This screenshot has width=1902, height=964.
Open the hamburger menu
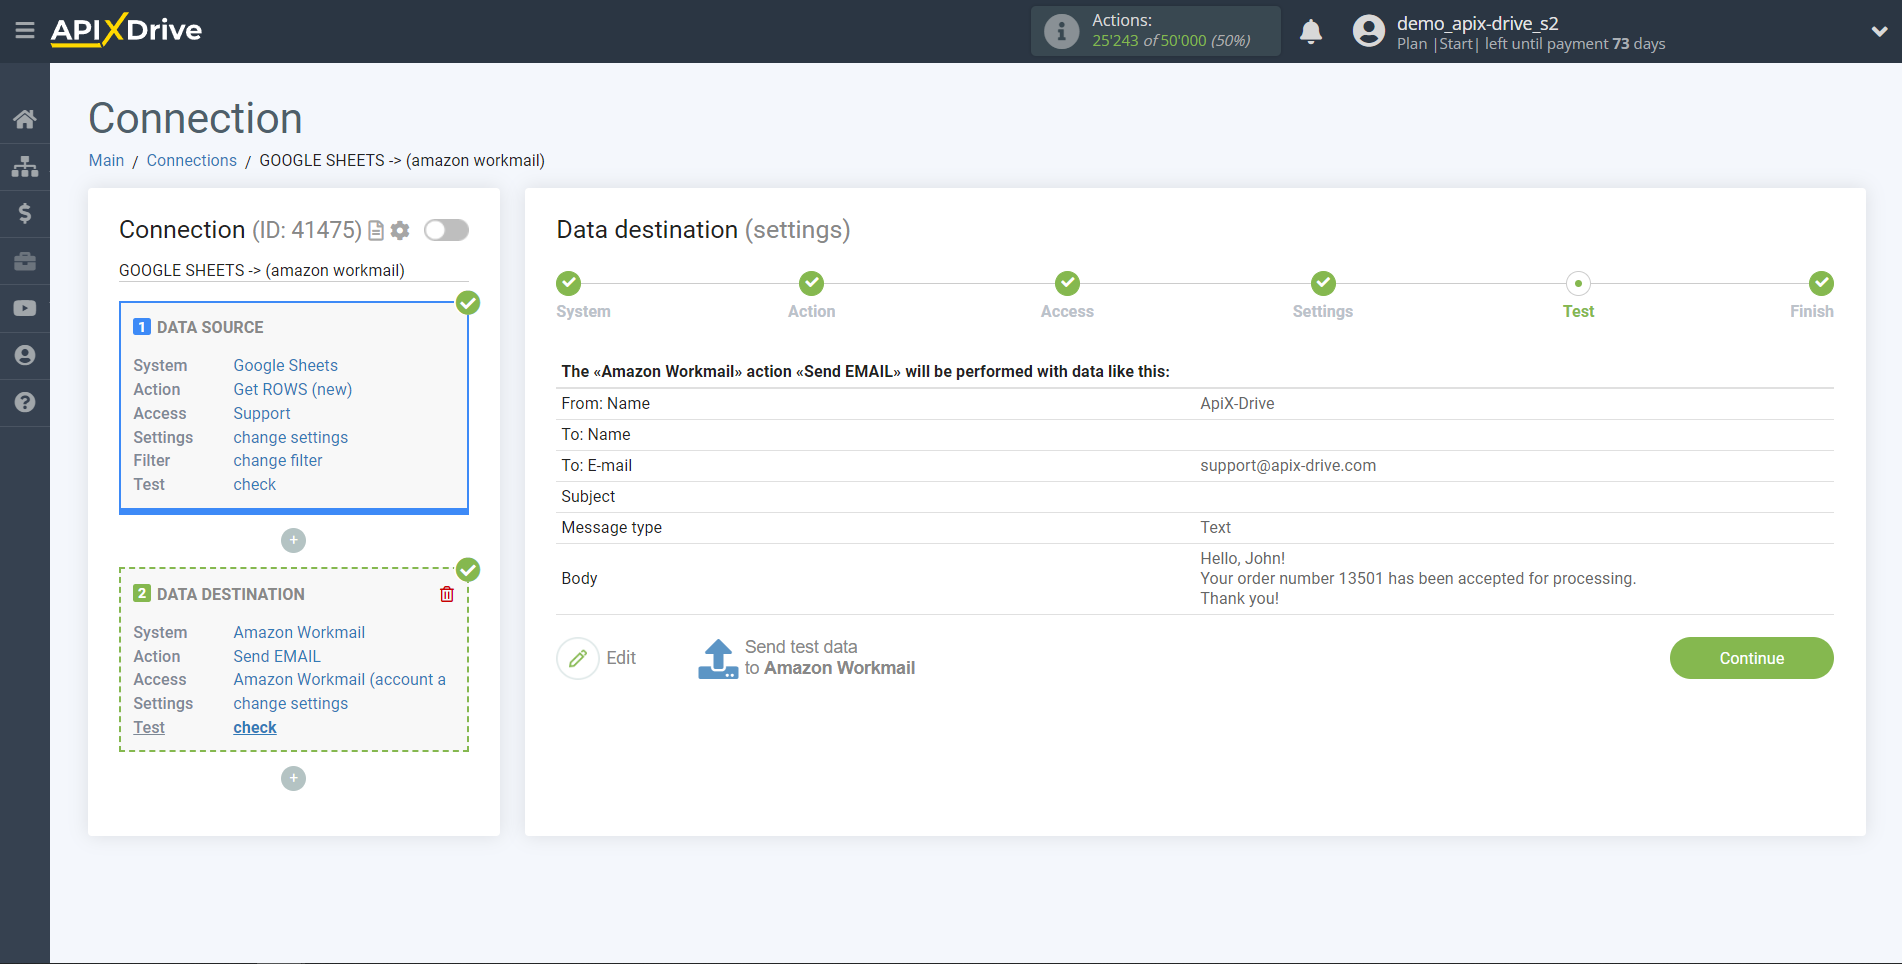[x=25, y=31]
